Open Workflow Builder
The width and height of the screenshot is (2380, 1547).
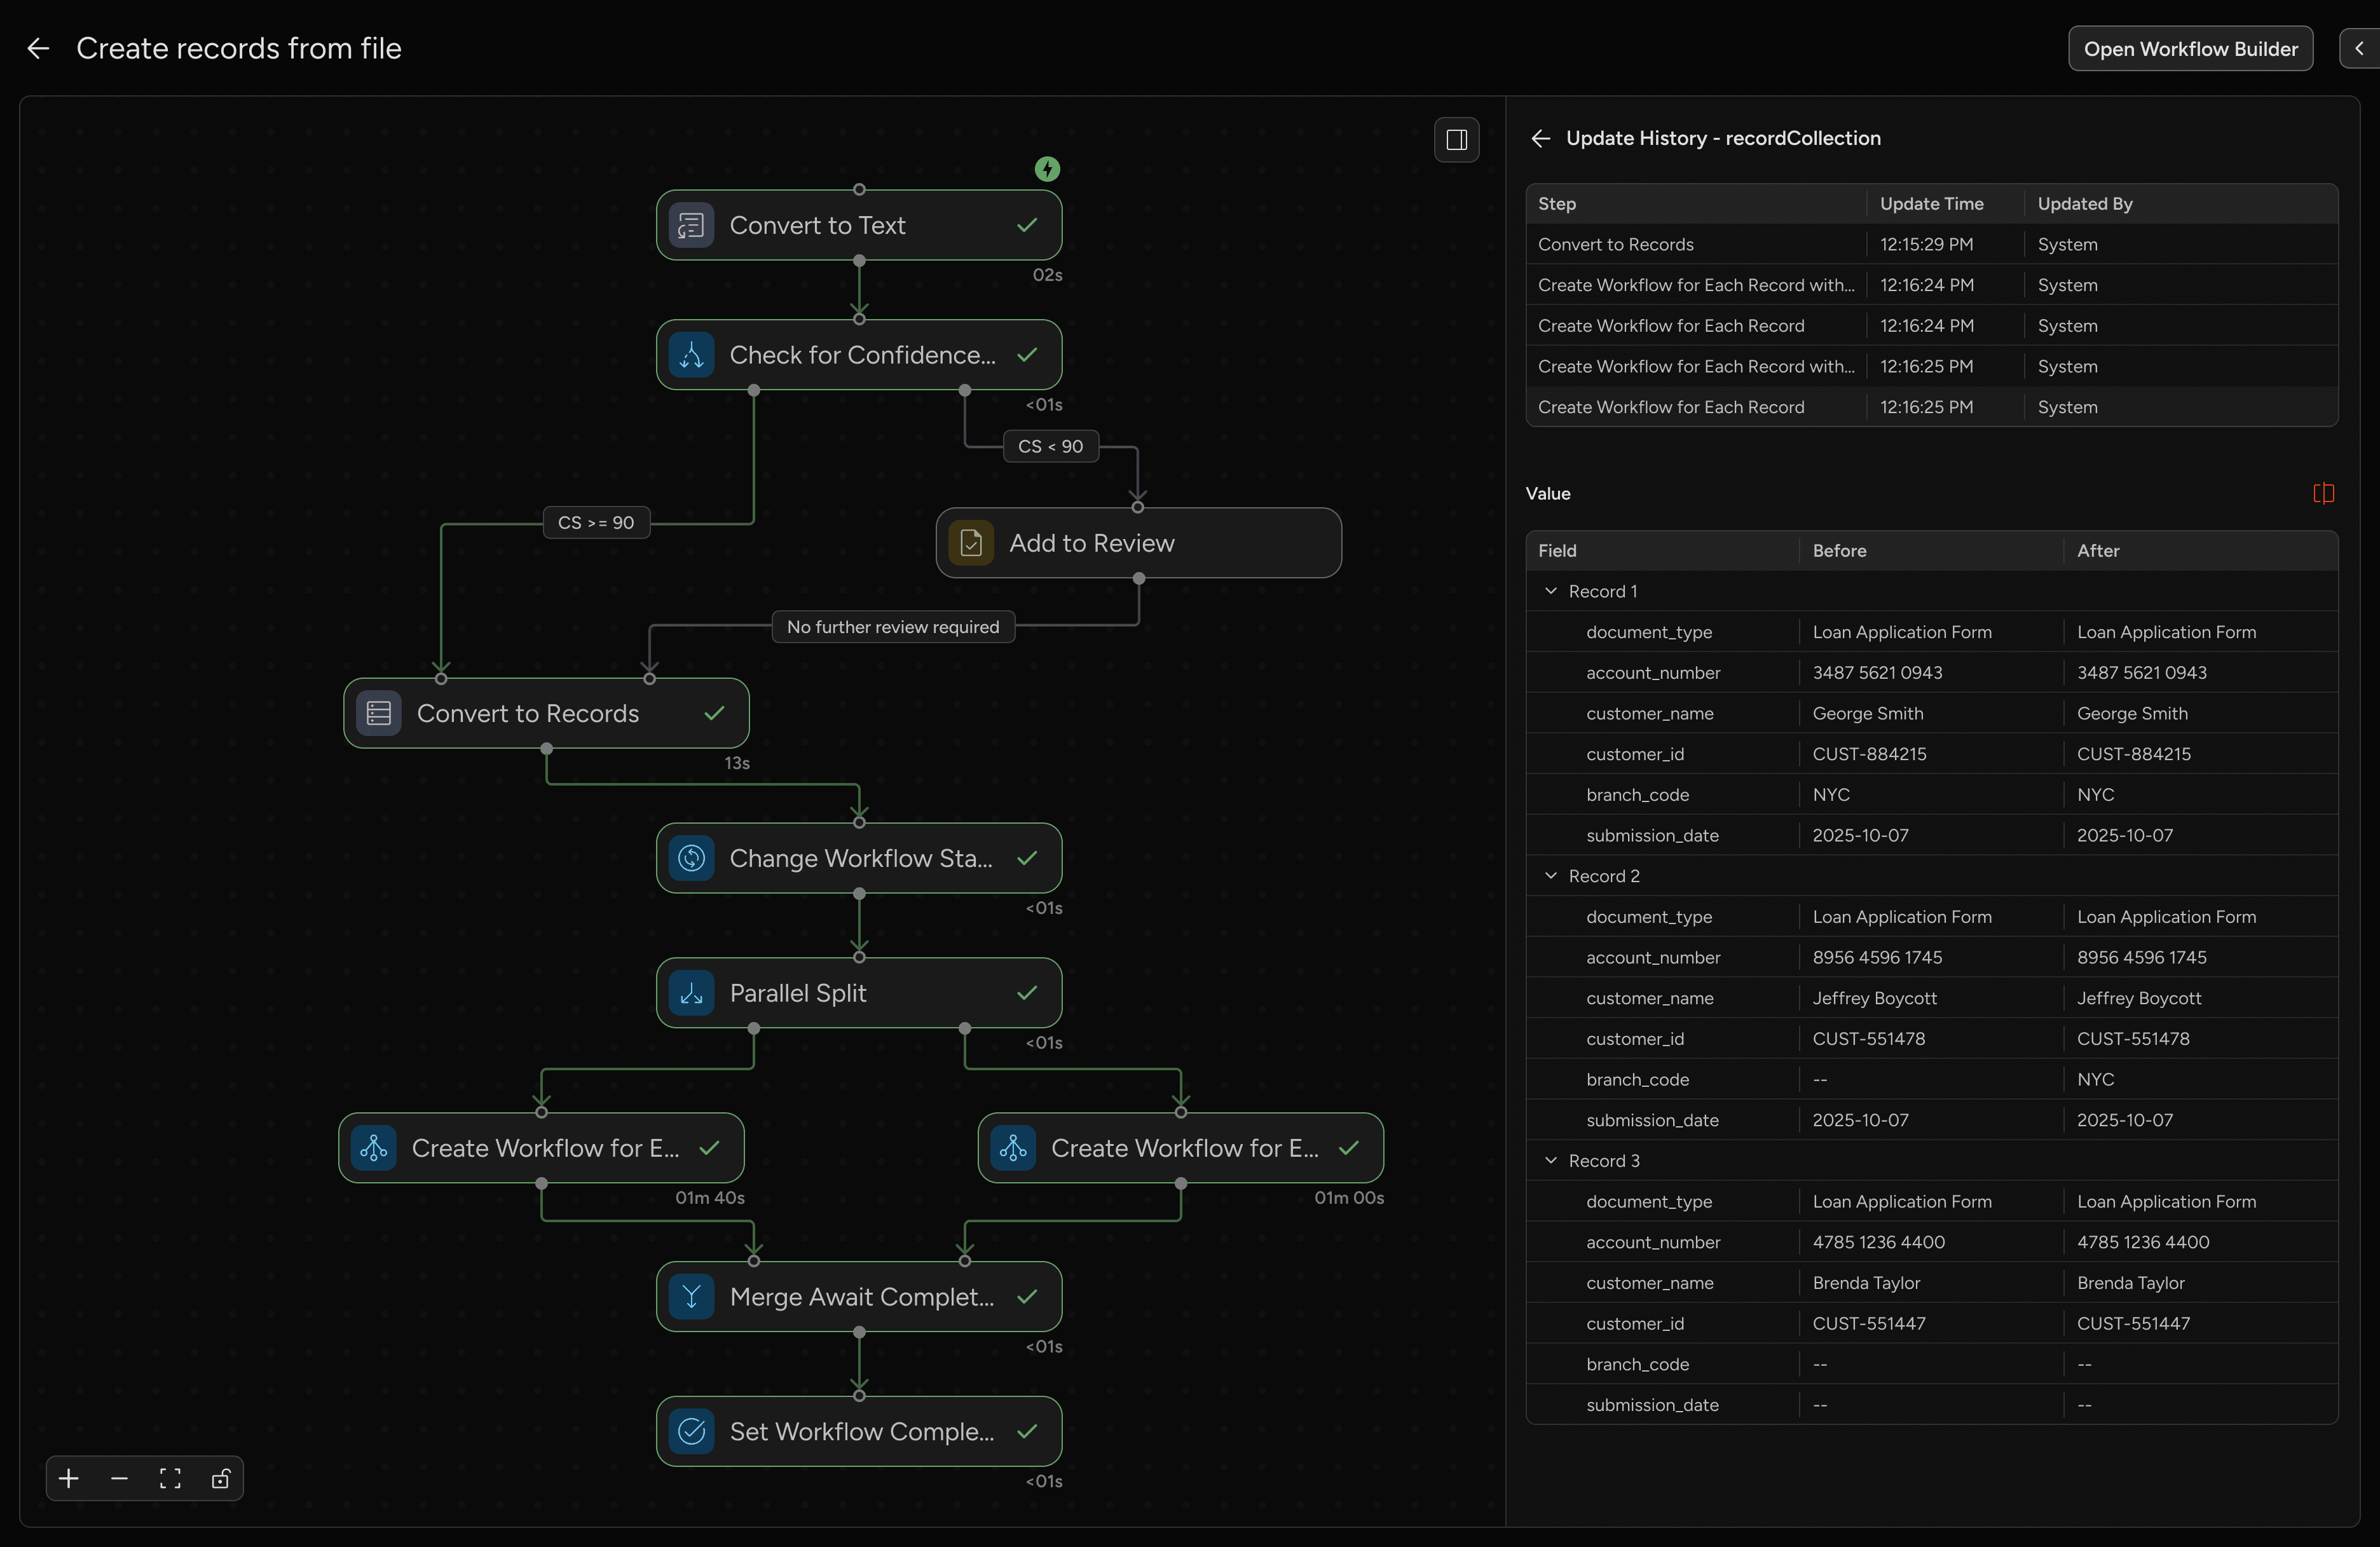click(2189, 48)
